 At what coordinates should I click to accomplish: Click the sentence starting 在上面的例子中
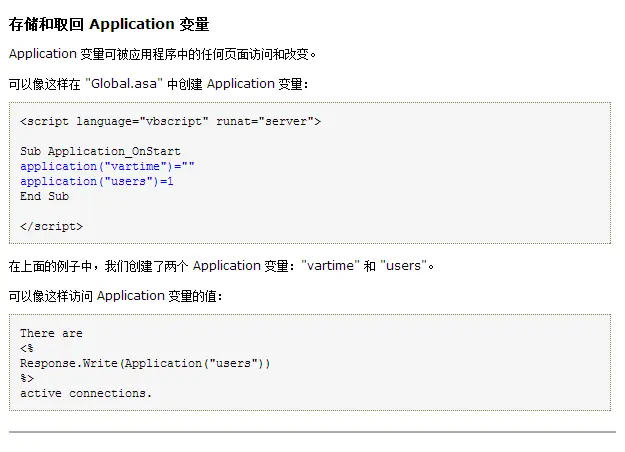click(222, 266)
